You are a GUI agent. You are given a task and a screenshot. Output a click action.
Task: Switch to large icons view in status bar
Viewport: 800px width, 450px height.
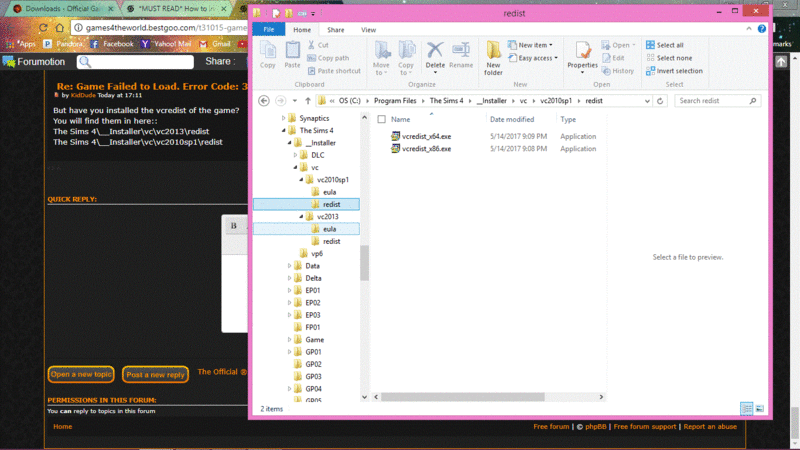coord(760,408)
